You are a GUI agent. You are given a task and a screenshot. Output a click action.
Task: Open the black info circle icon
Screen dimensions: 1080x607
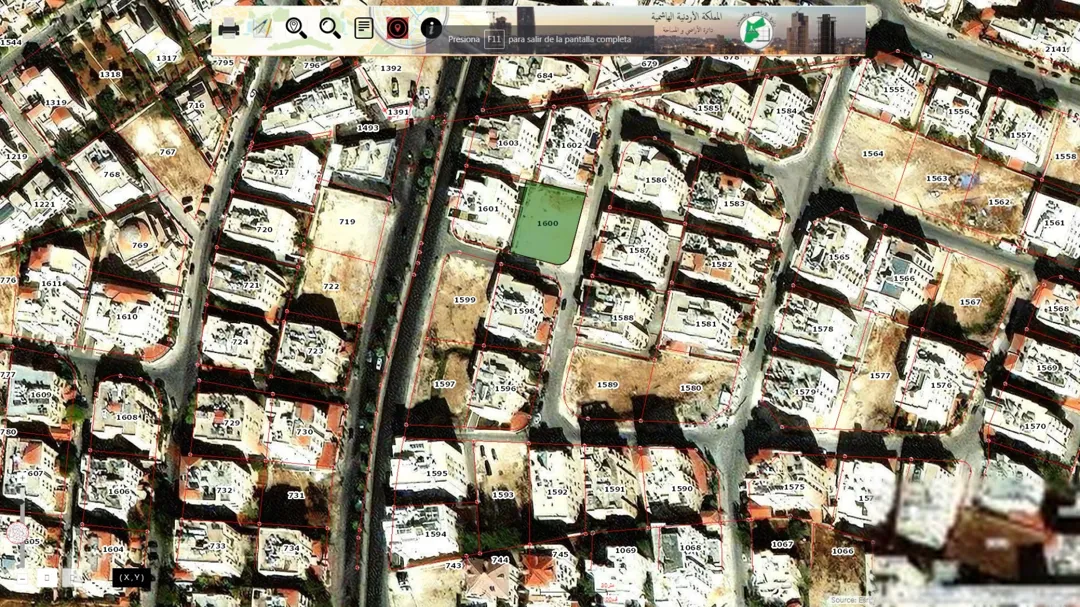(x=431, y=28)
